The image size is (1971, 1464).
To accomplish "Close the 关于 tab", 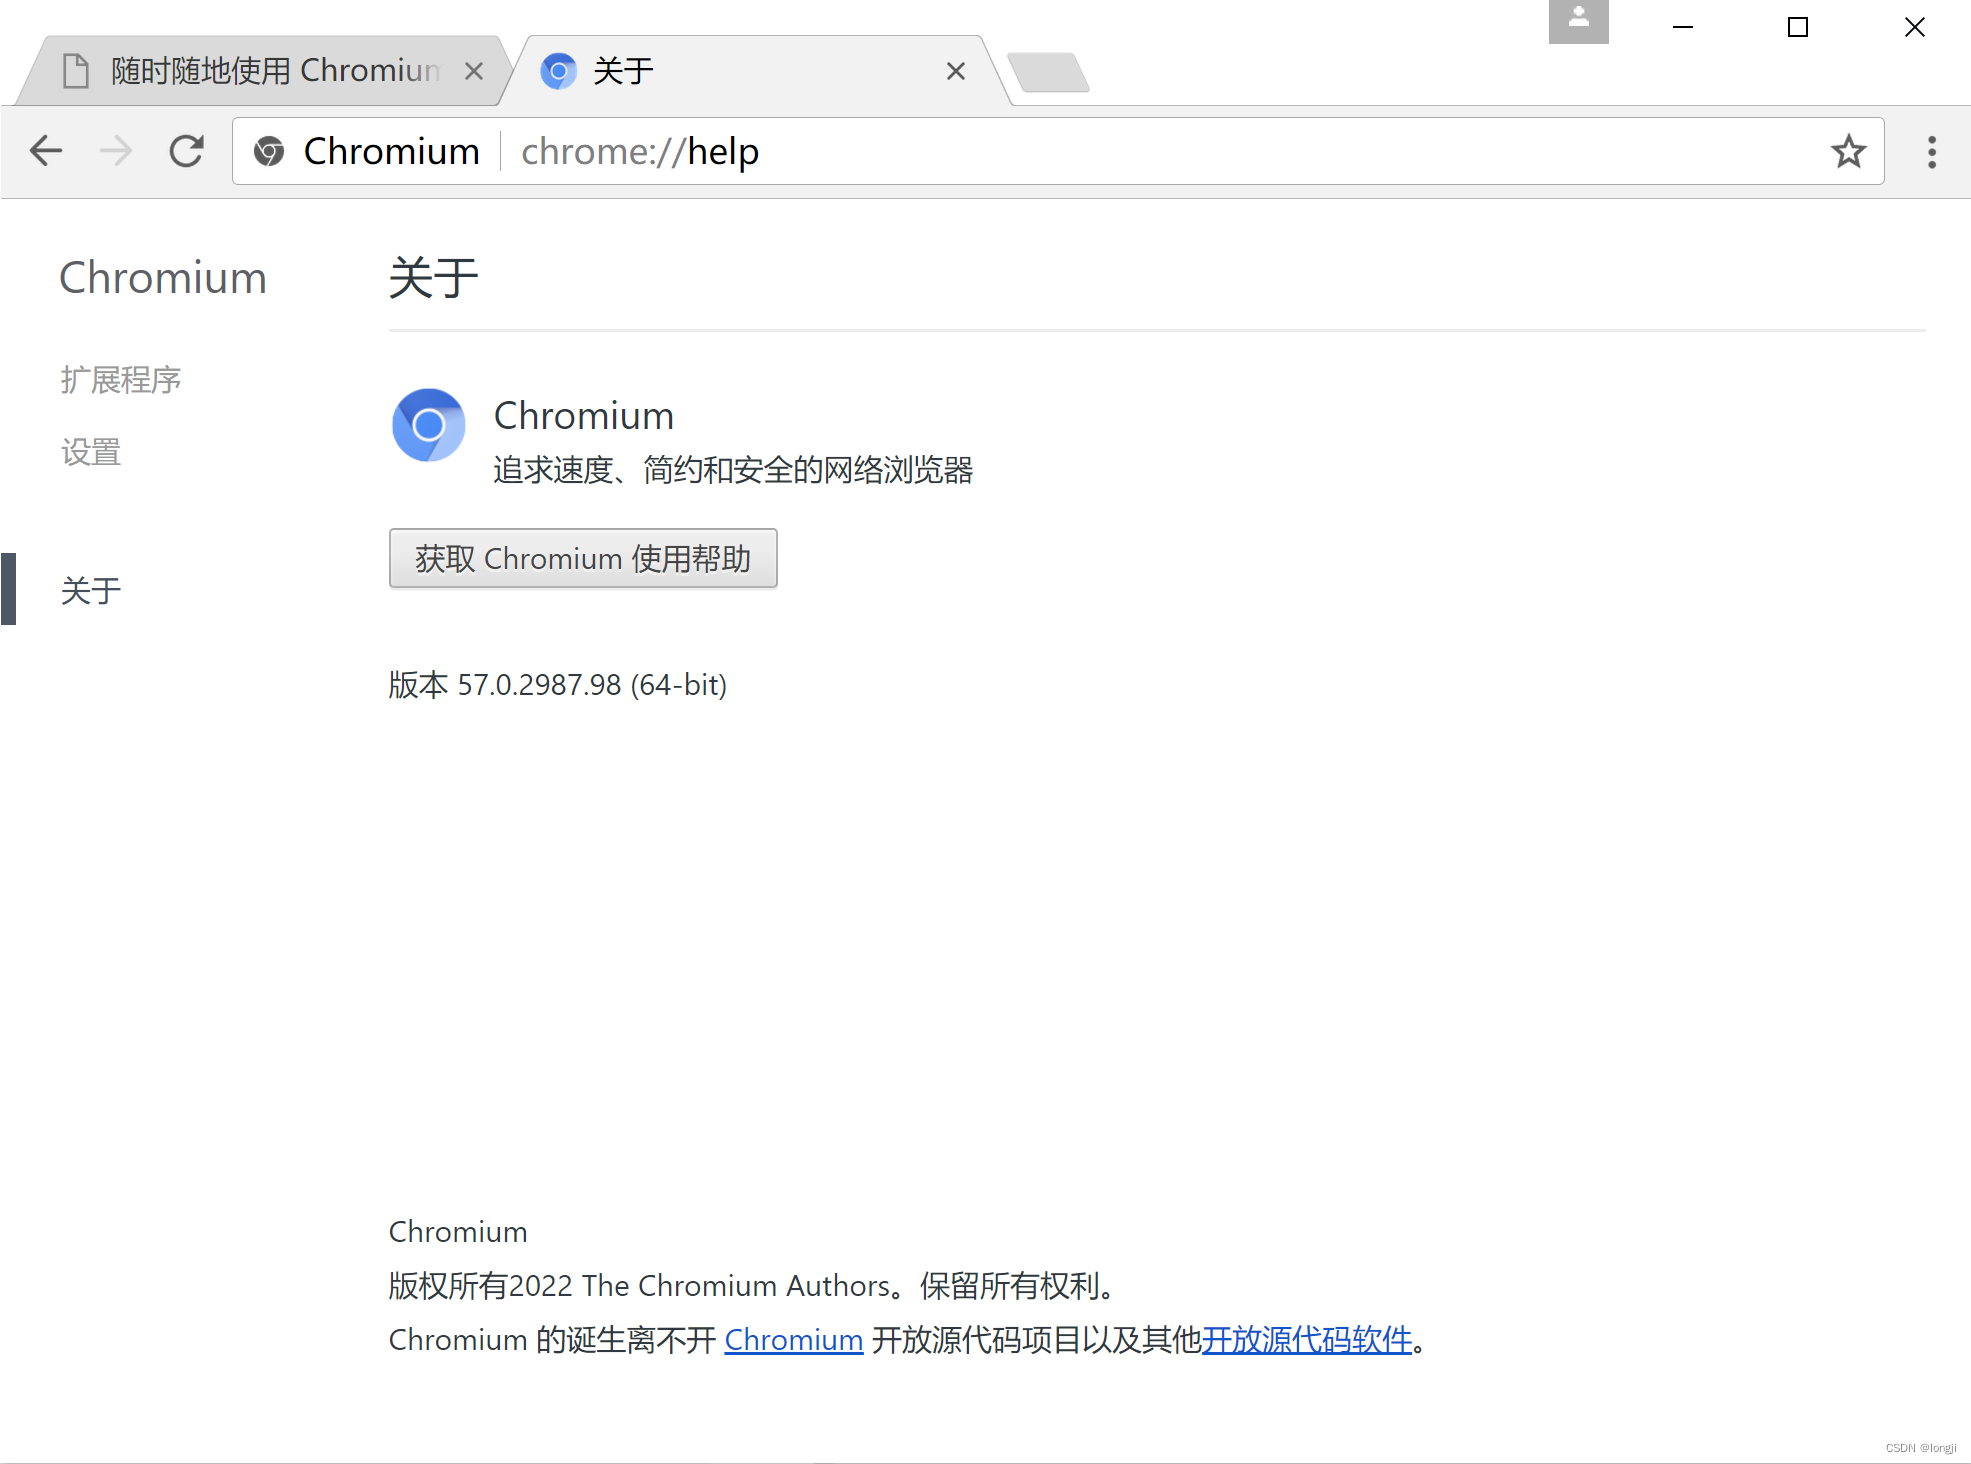I will [956, 70].
